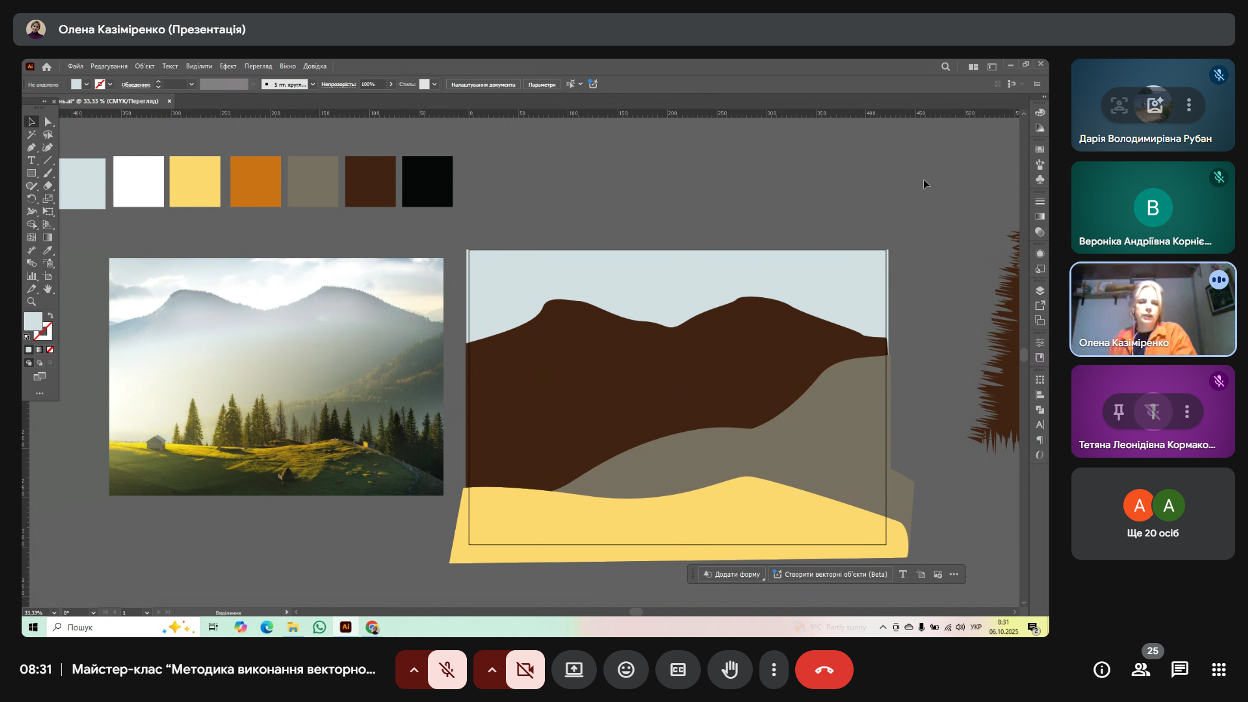
Task: Click the mountain reference photo
Action: pyautogui.click(x=276, y=376)
